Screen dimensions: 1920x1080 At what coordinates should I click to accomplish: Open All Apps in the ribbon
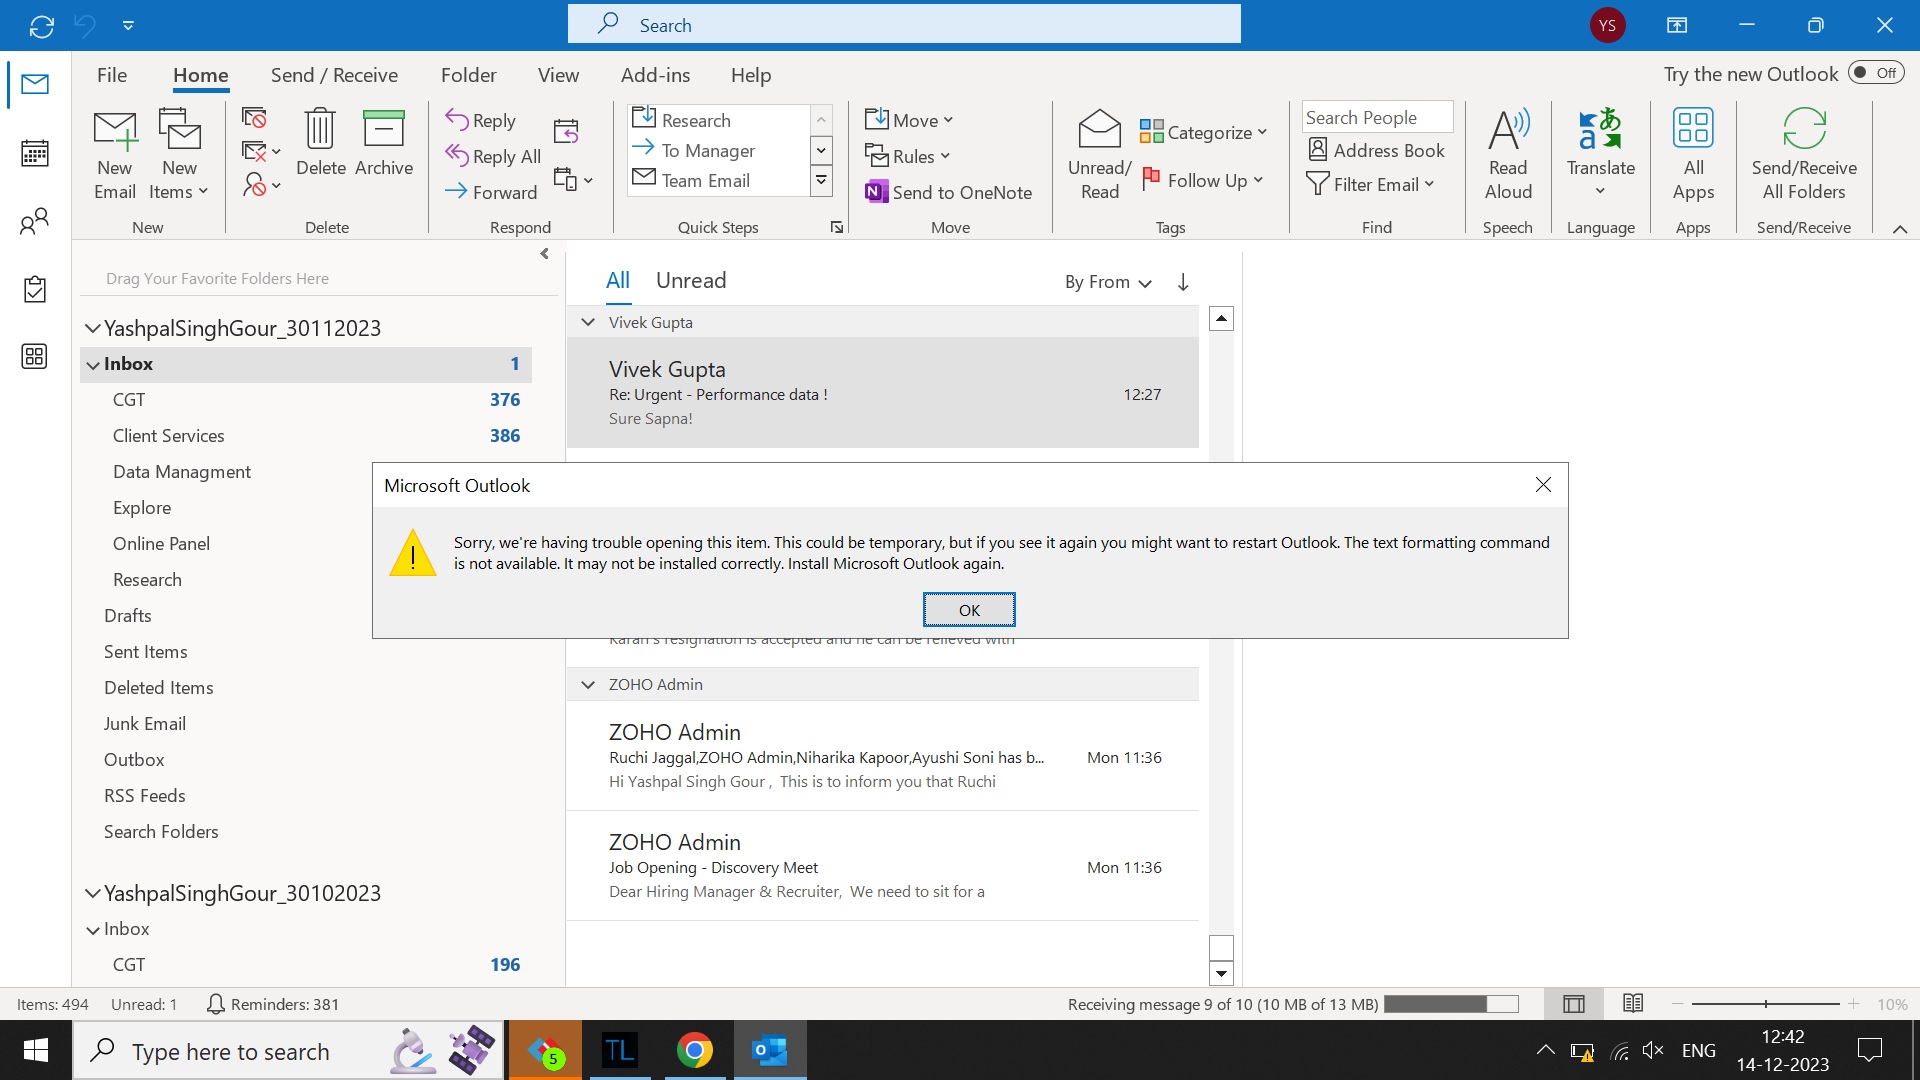click(1693, 155)
